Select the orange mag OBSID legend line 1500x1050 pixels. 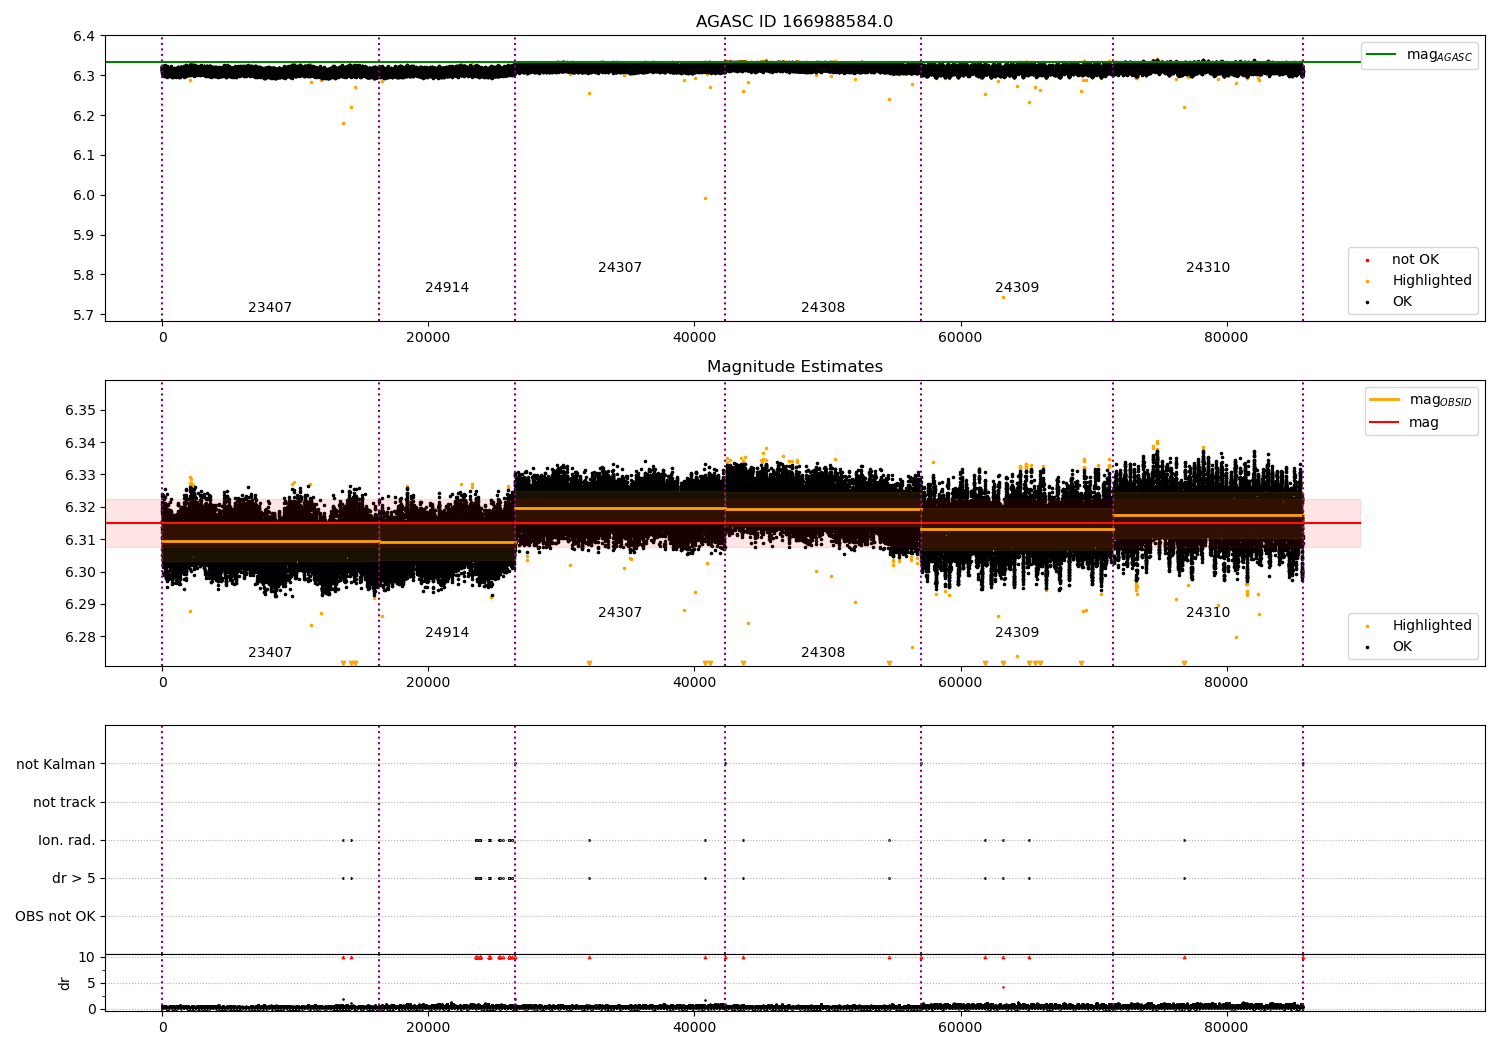click(x=1384, y=400)
